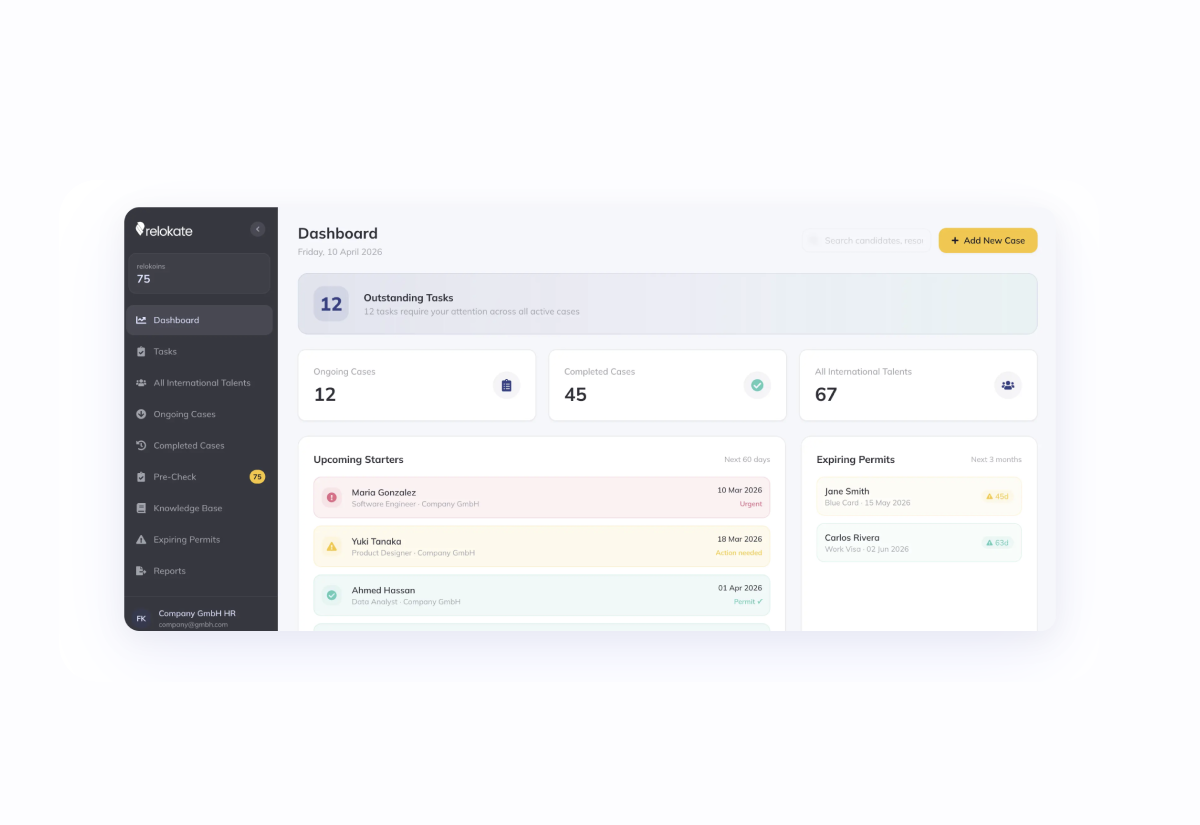The image size is (1200, 825).
Task: Click the 18 Mar 2026 start date
Action: (x=740, y=539)
